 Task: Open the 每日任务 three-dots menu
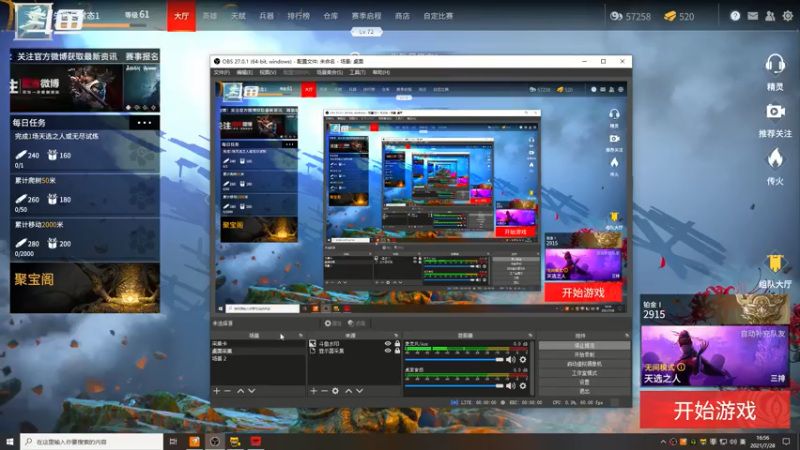[x=144, y=122]
